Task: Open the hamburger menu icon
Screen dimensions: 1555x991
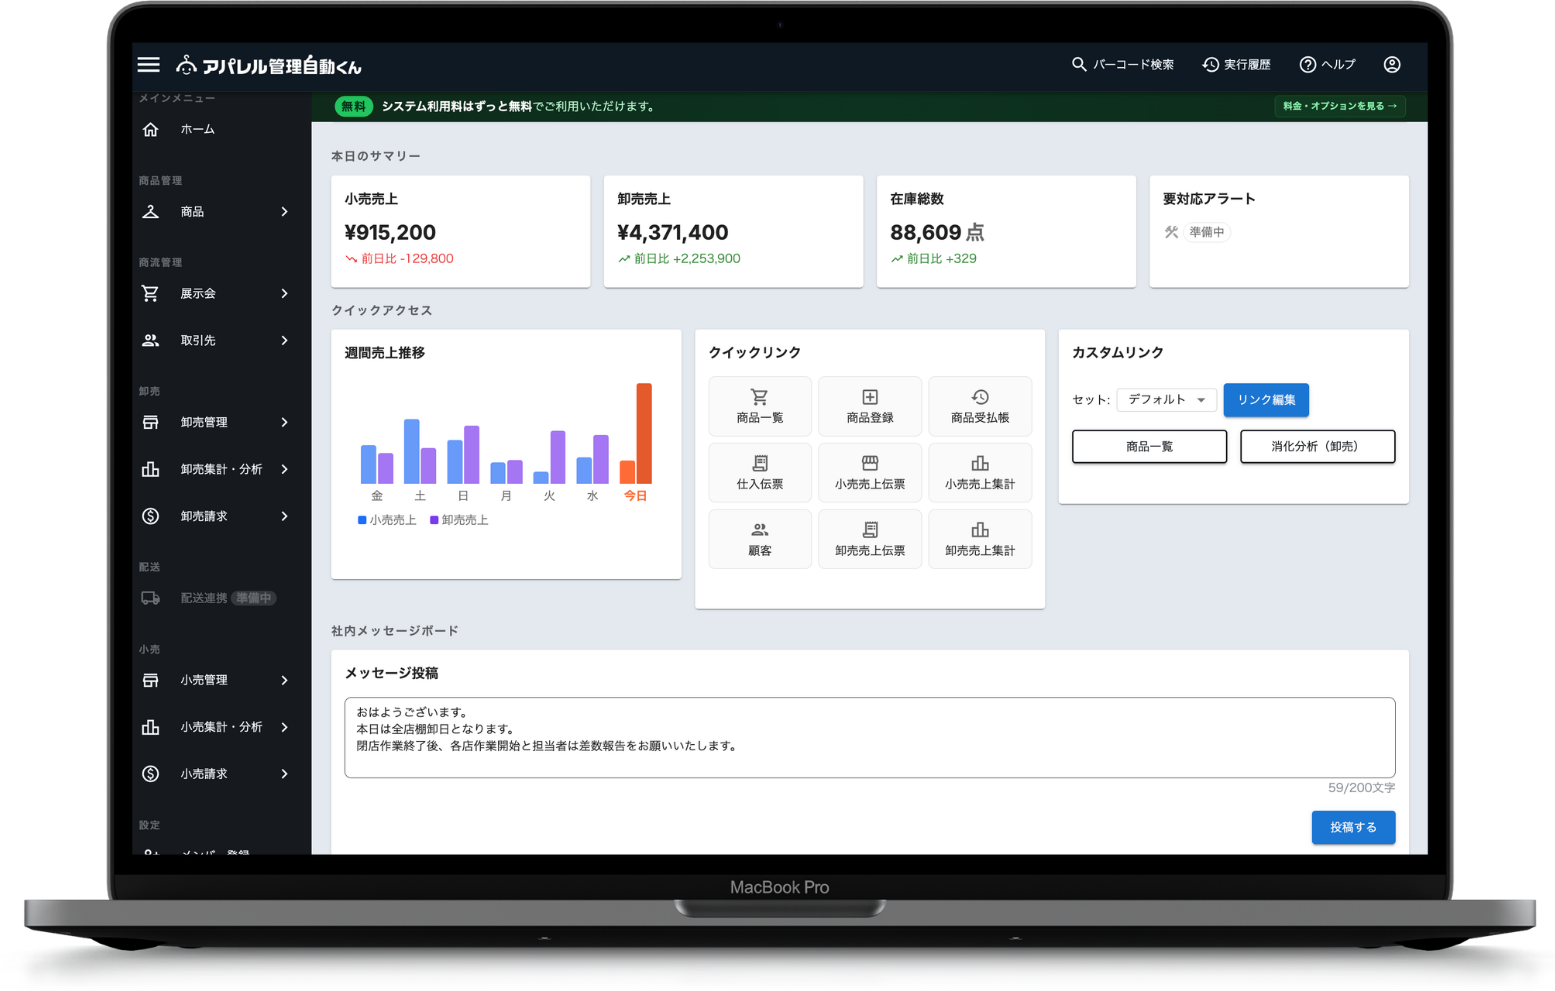Action: (x=149, y=65)
